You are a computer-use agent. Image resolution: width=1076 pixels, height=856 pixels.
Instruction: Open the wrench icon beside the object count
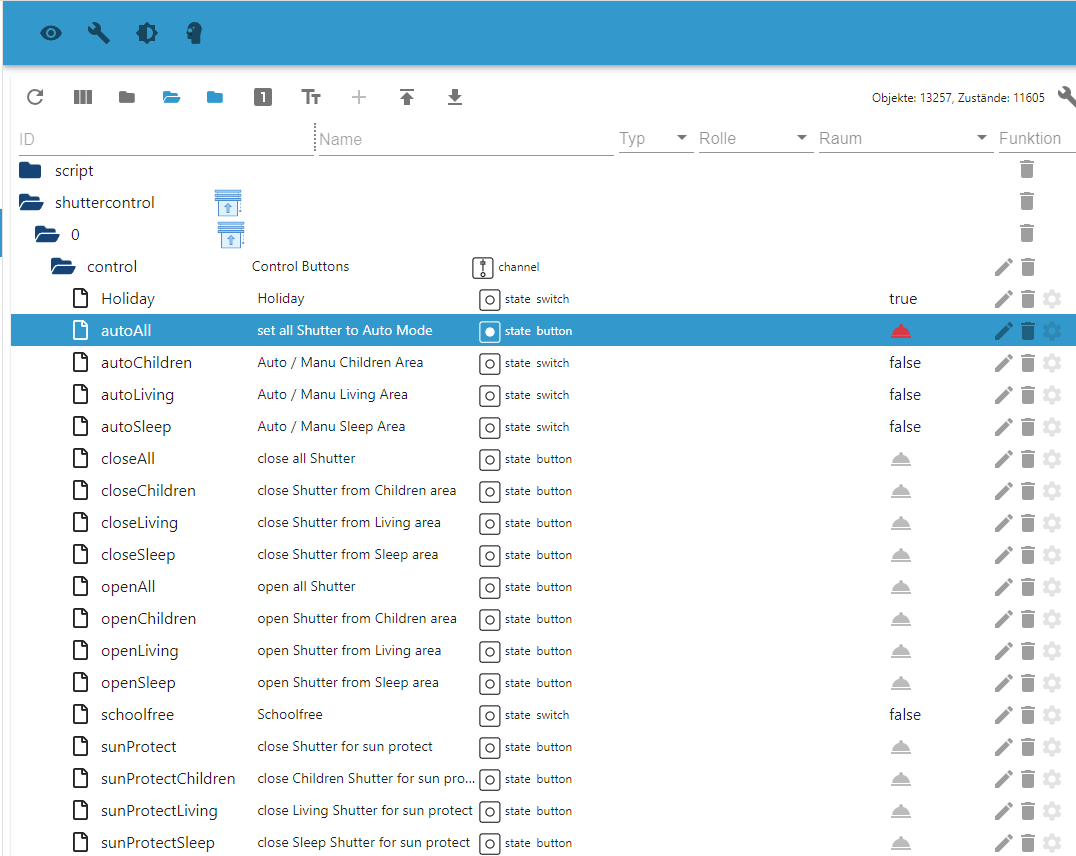[1067, 97]
